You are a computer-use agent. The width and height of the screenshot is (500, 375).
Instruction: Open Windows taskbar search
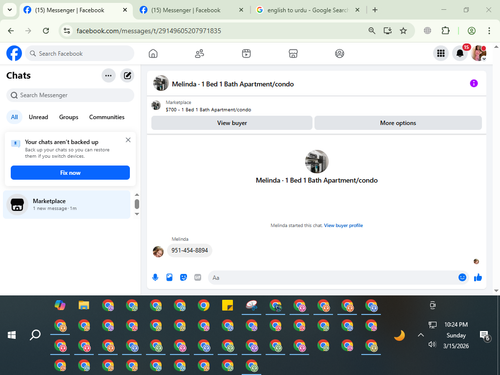pyautogui.click(x=35, y=335)
